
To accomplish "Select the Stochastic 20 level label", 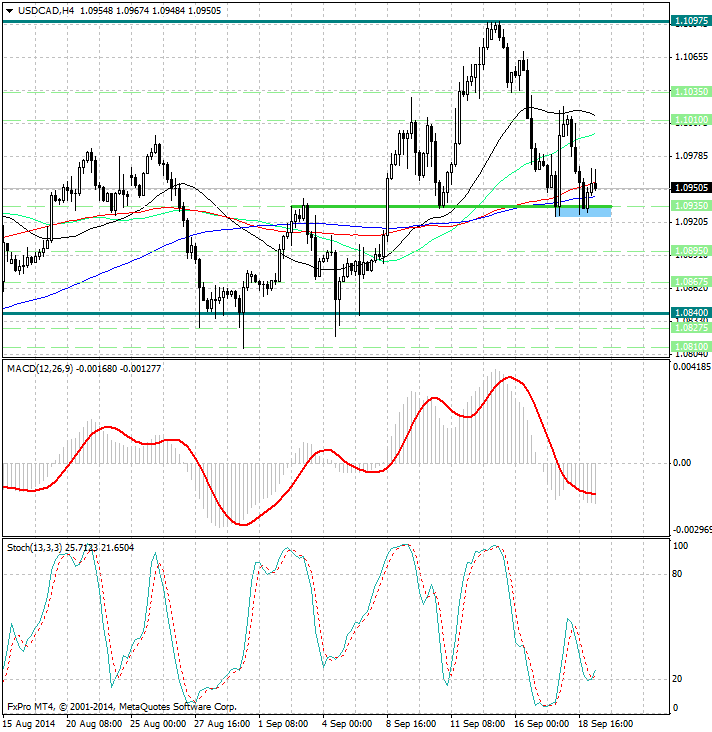I will (677, 679).
